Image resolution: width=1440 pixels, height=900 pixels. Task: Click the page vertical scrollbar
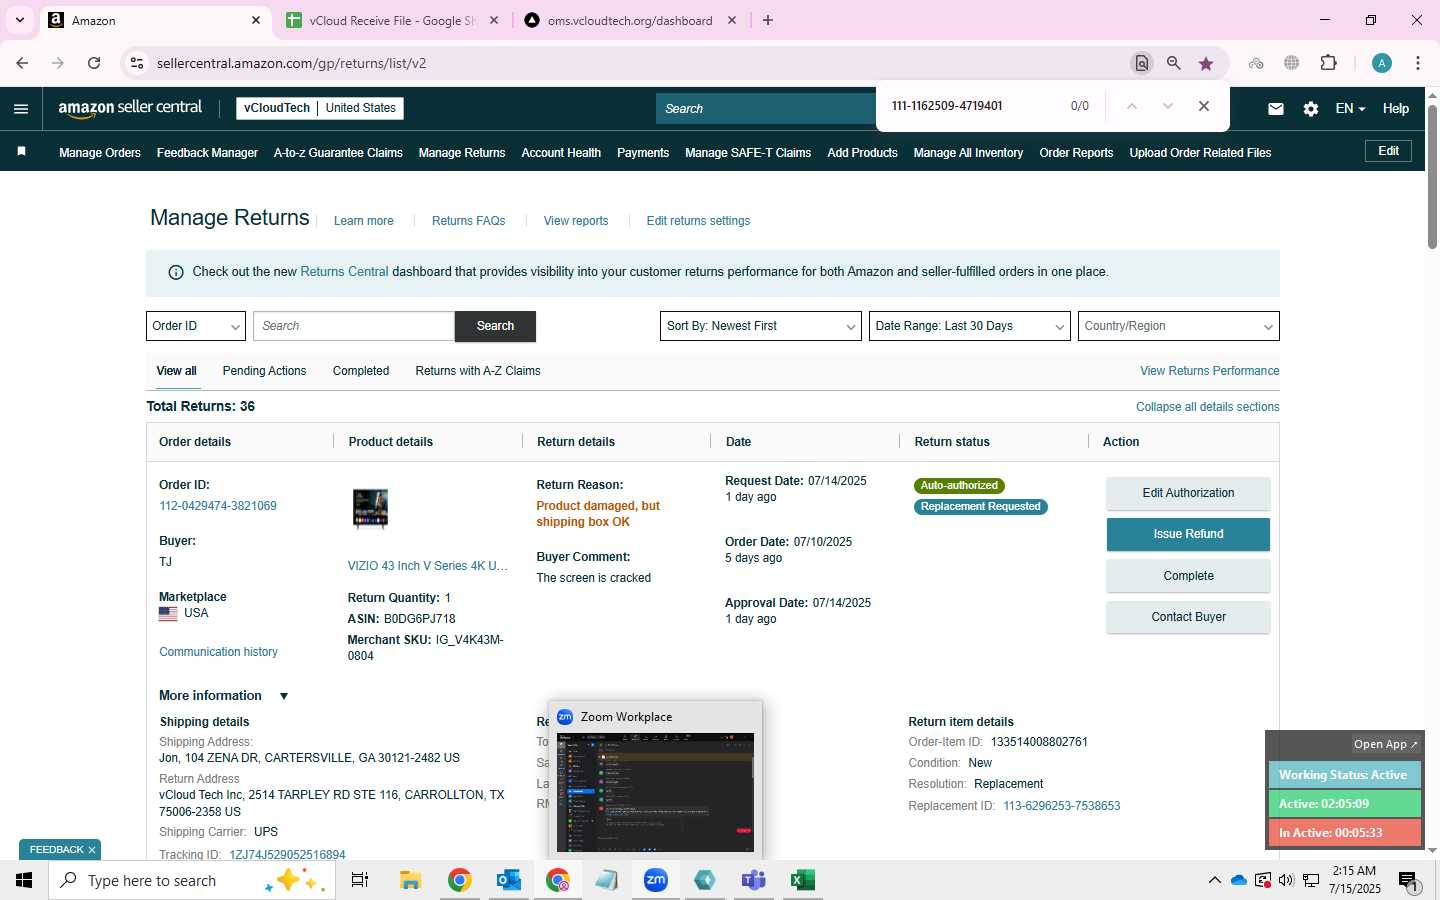[x=1432, y=176]
